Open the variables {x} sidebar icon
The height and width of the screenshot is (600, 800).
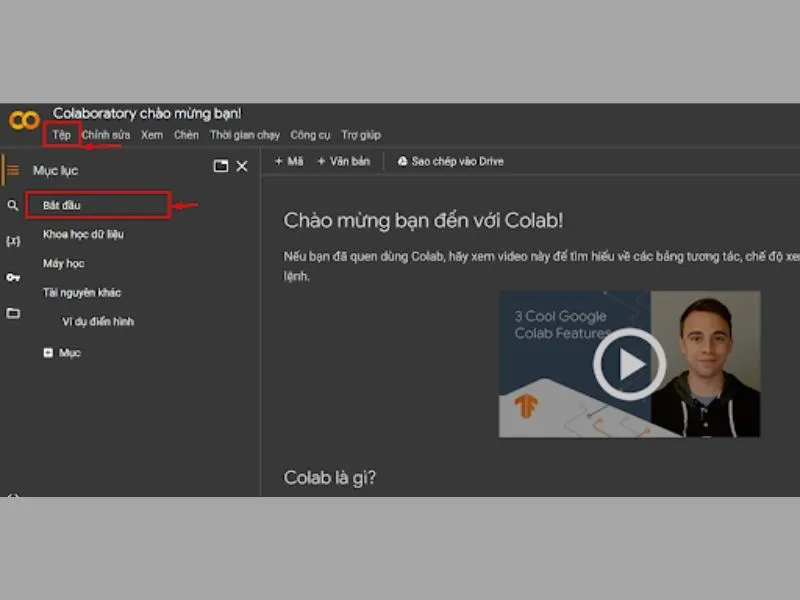pos(13,241)
